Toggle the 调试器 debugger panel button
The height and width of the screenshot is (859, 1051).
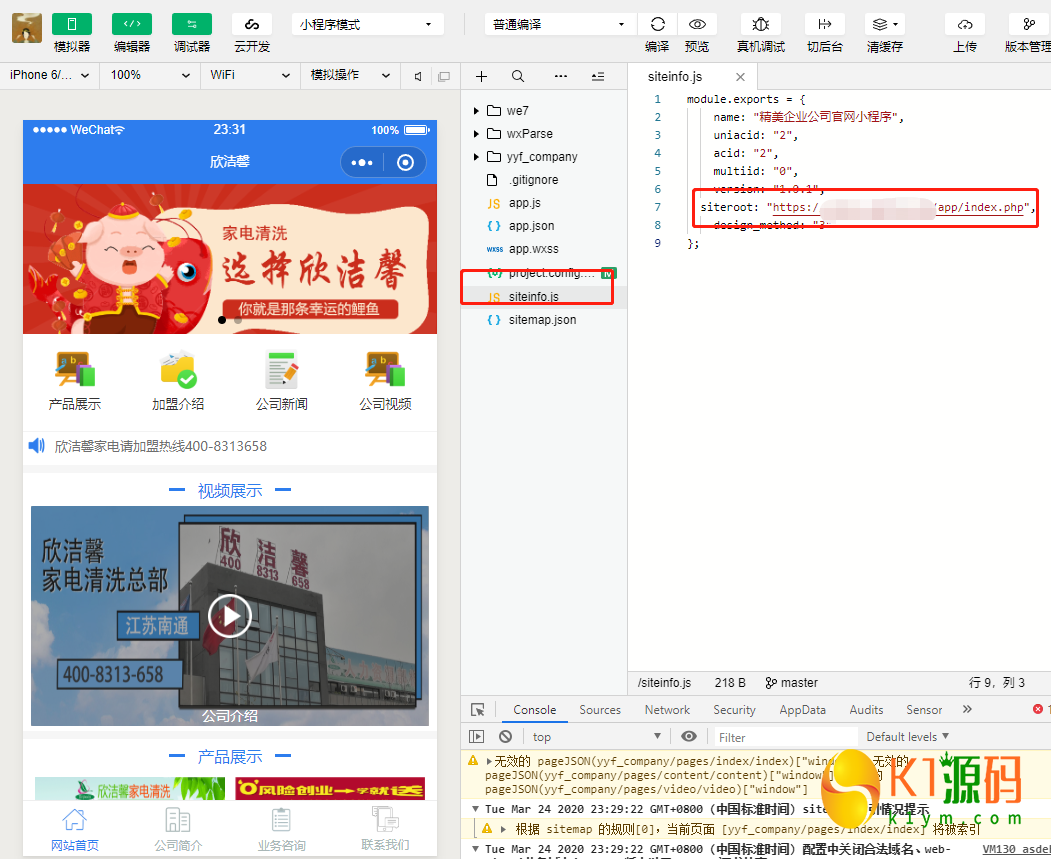pos(192,24)
